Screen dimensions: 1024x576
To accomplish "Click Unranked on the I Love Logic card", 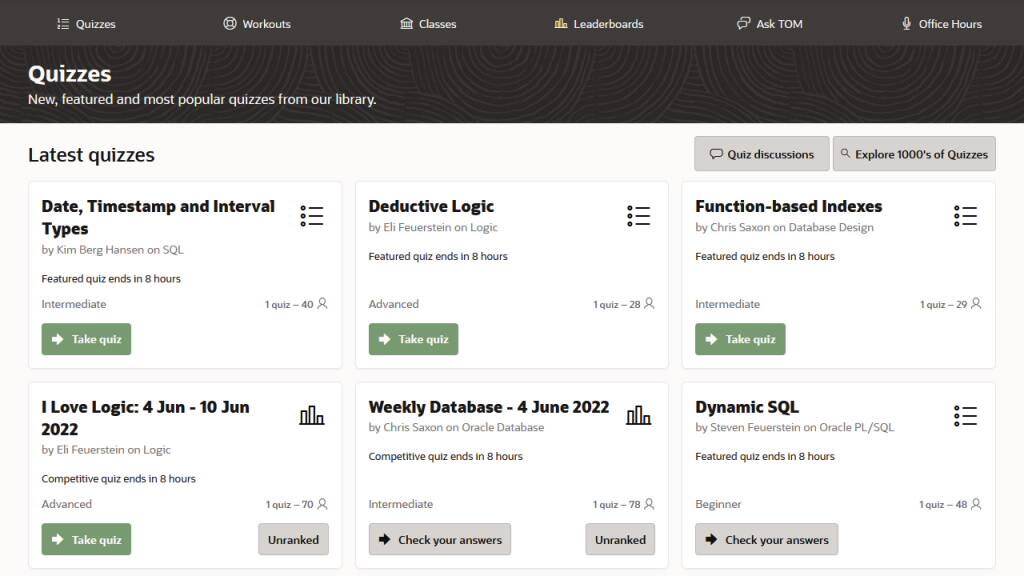I will point(293,539).
